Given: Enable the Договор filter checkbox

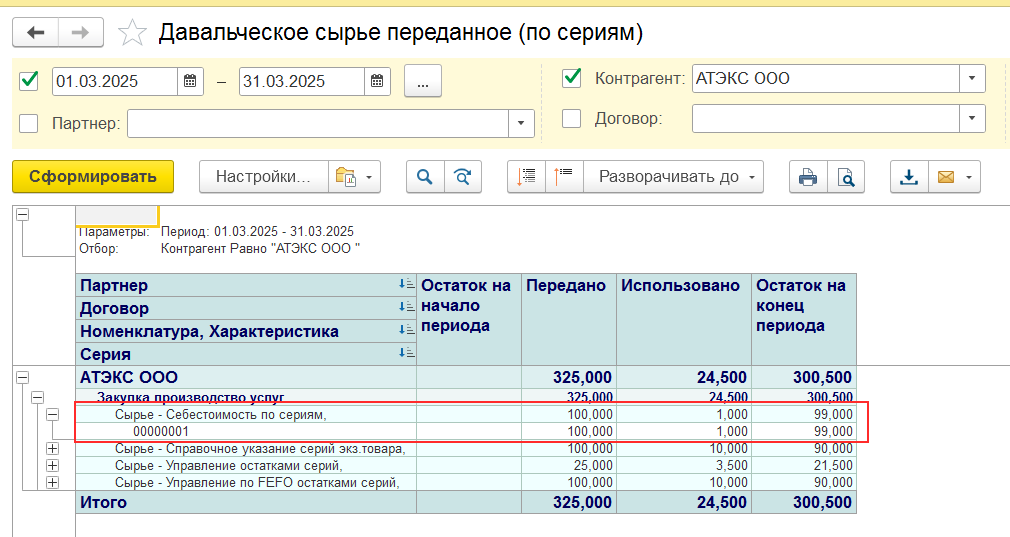Looking at the screenshot, I should [572, 118].
